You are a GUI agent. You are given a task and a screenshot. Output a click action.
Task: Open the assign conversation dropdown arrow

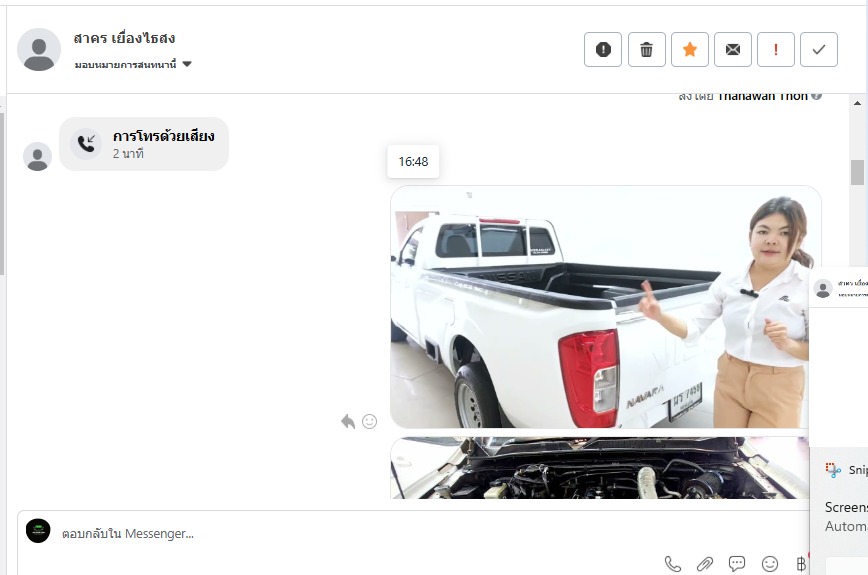(187, 64)
